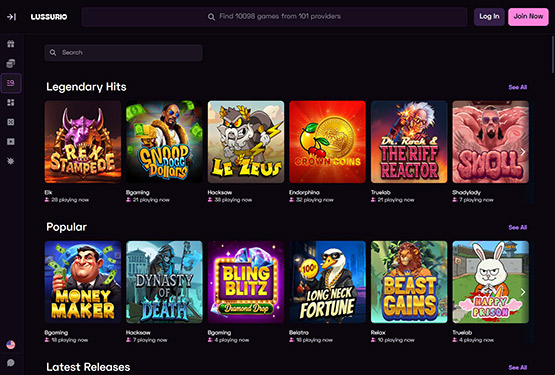The height and width of the screenshot is (375, 555).
Task: Open the dice games icon in sidebar
Action: (x=11, y=122)
